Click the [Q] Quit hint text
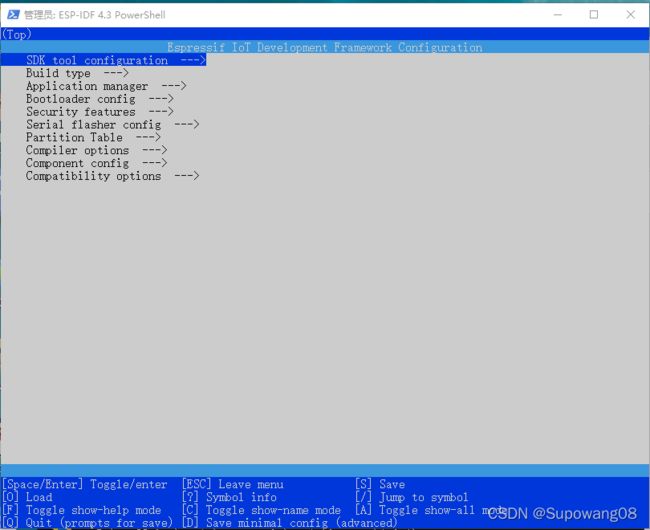 coord(87,523)
